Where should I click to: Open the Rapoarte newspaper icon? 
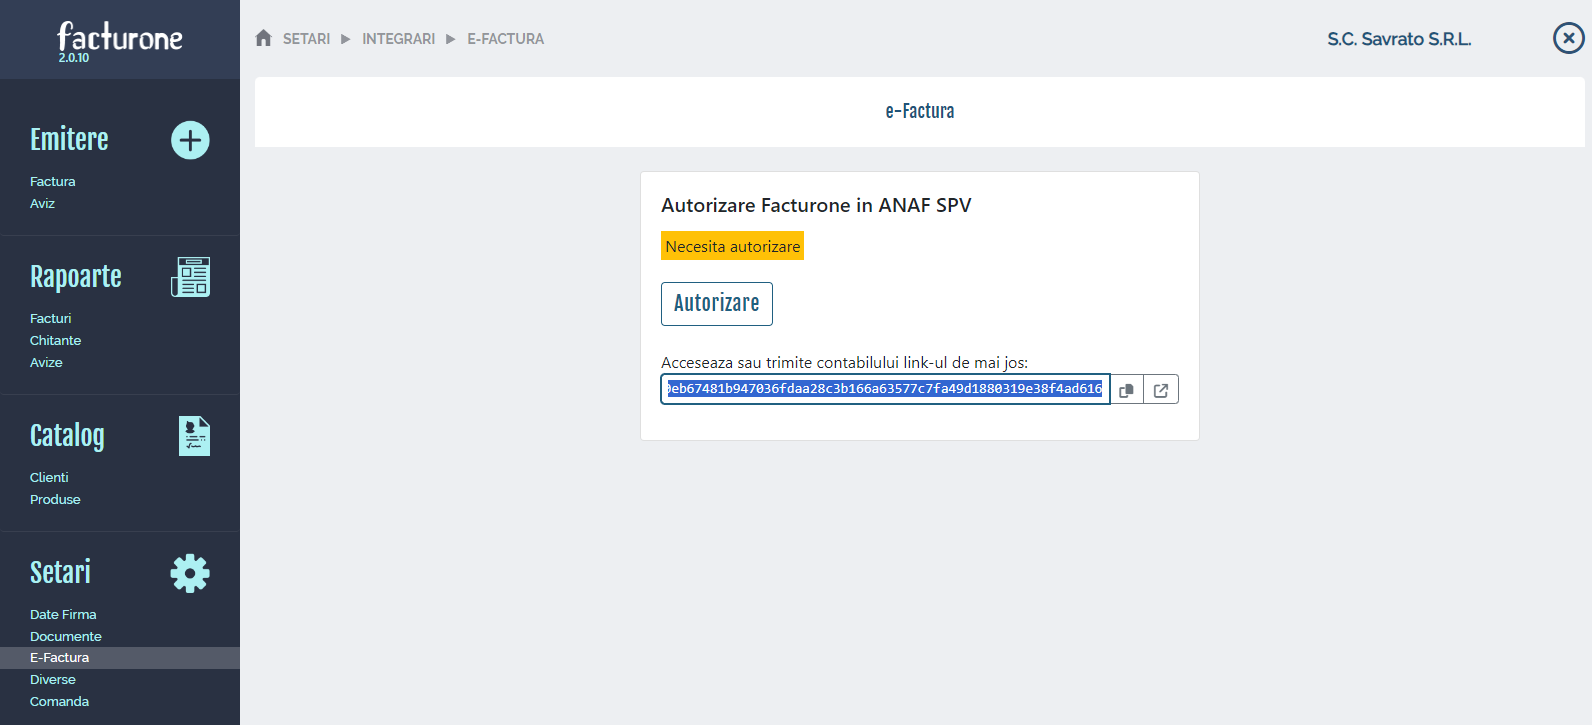(190, 277)
